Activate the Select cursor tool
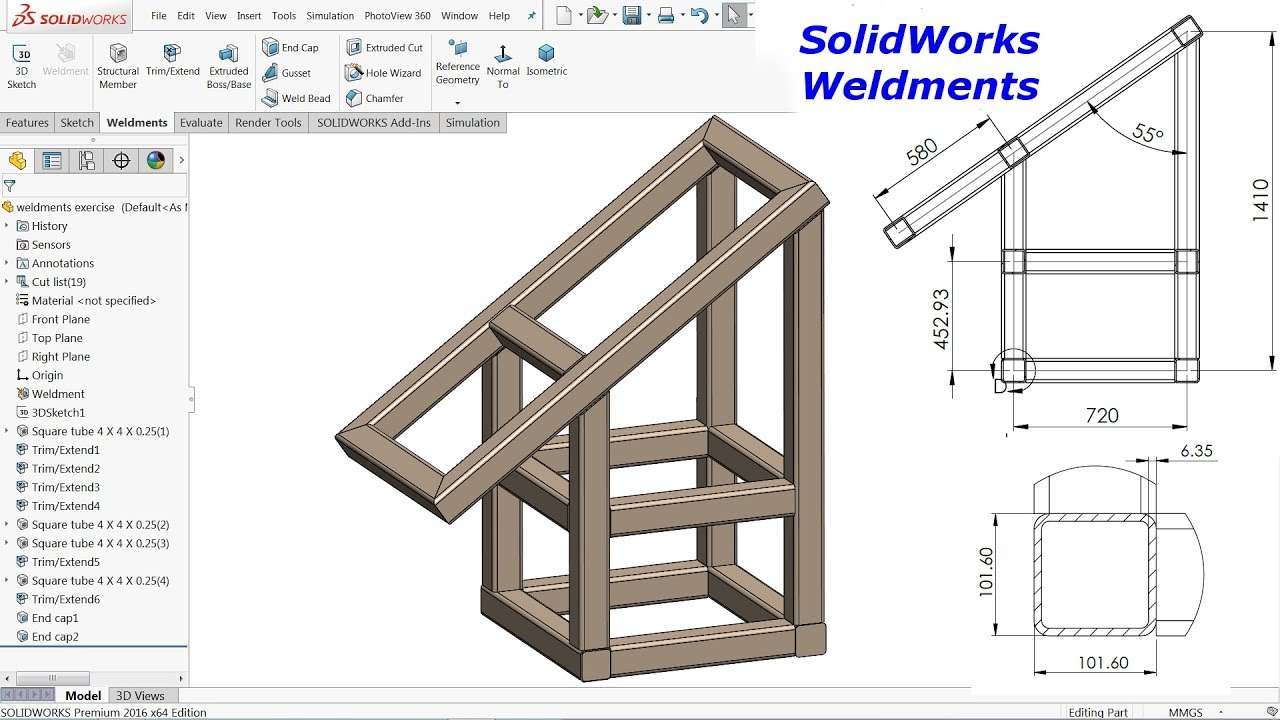Viewport: 1280px width, 720px height. (735, 15)
